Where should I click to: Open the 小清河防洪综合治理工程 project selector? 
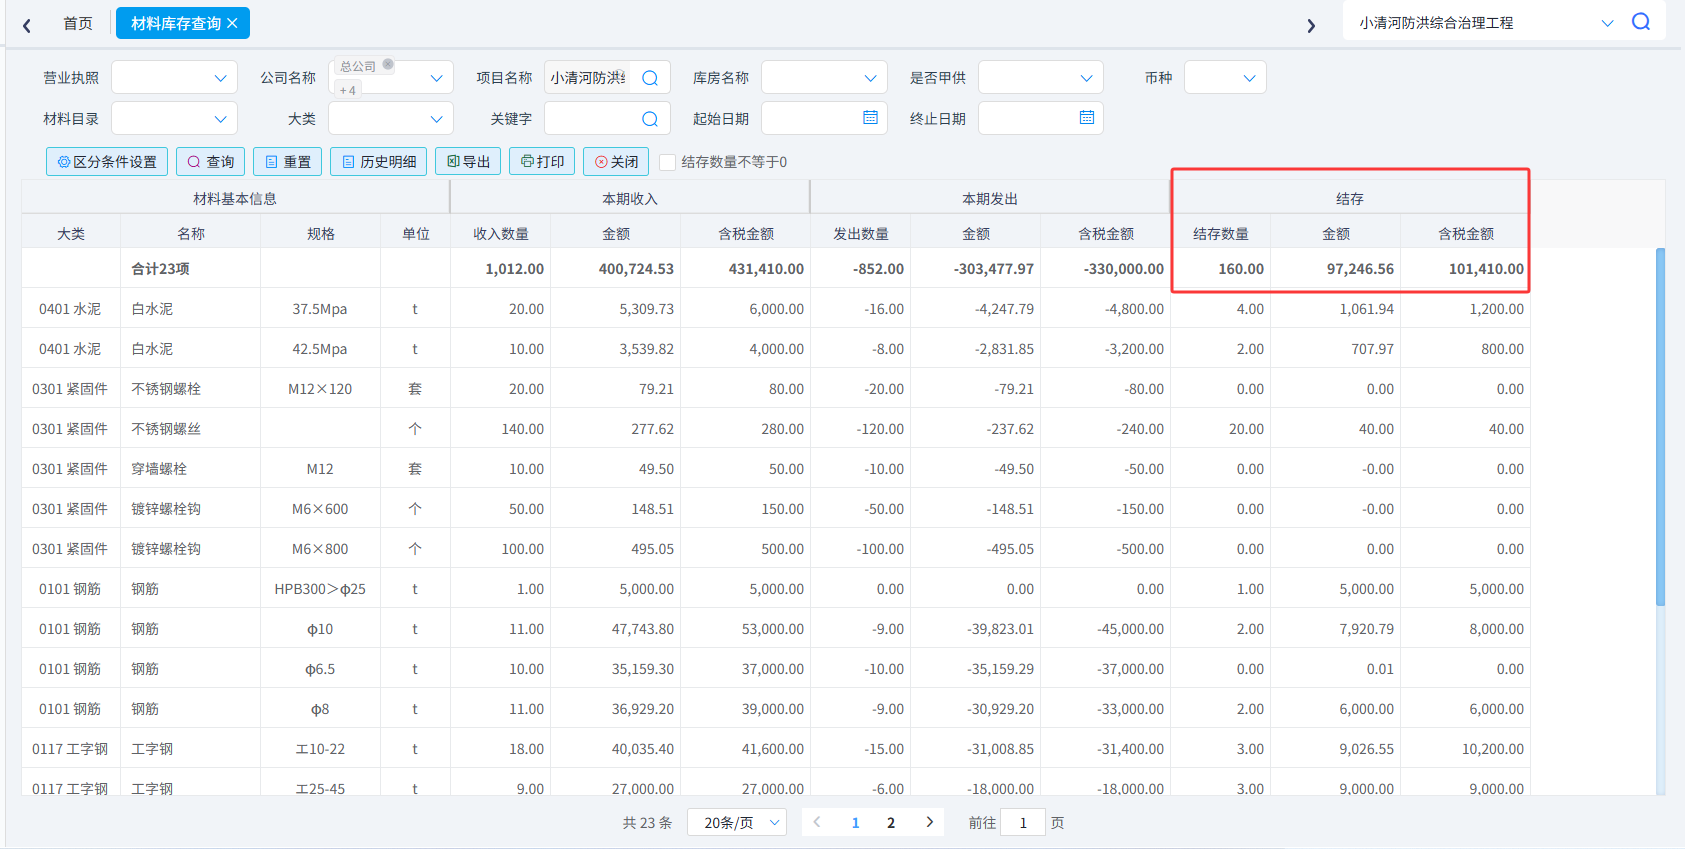click(1486, 23)
